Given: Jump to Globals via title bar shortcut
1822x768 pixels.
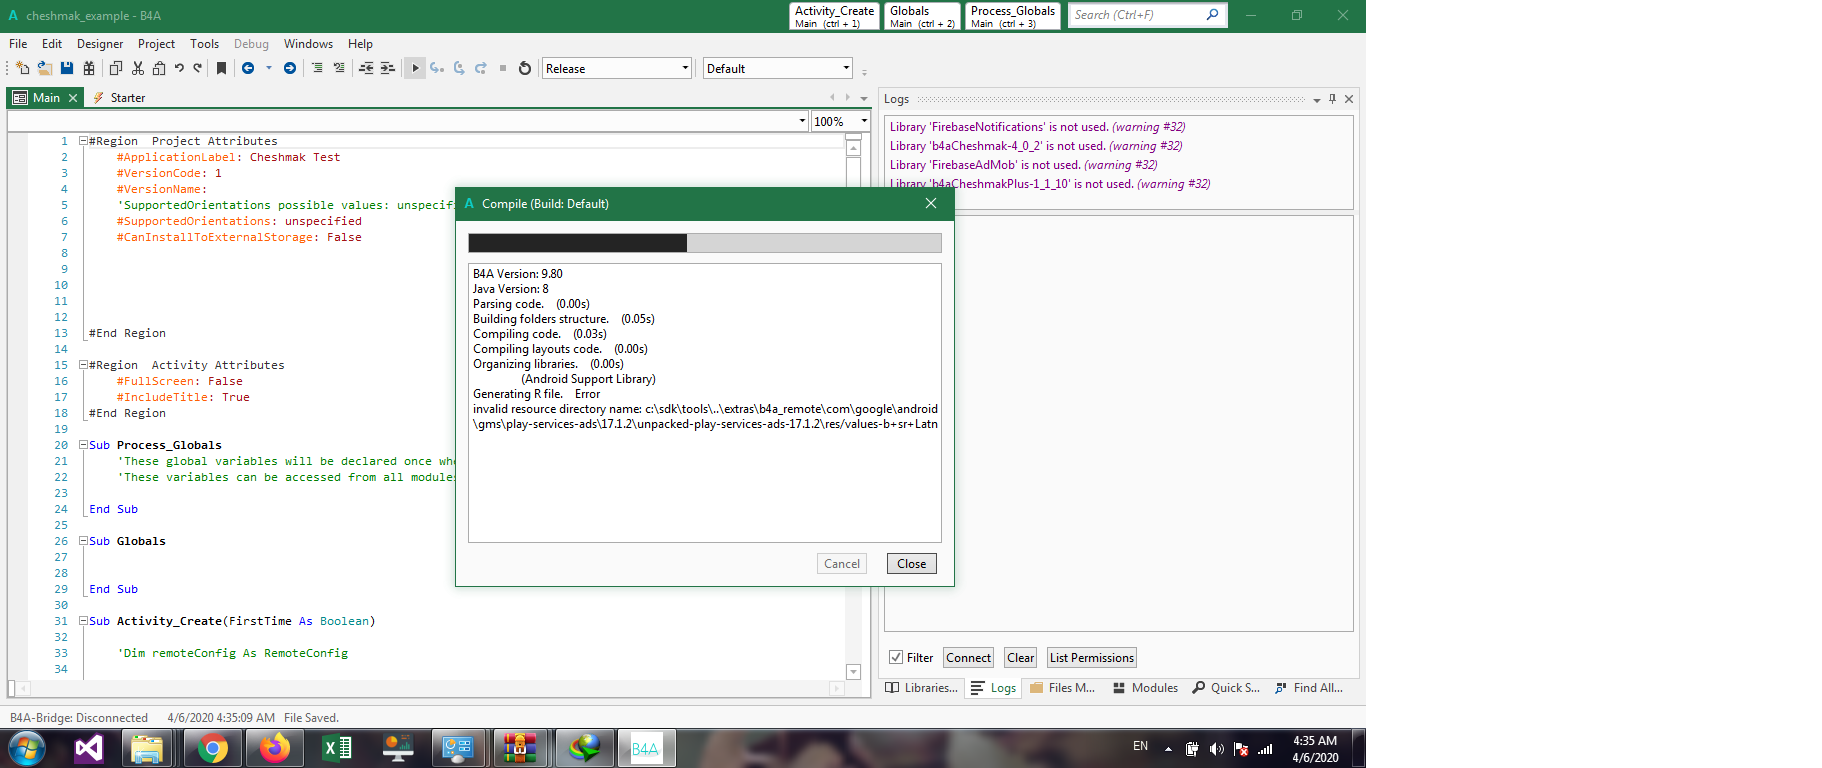Looking at the screenshot, I should point(922,16).
